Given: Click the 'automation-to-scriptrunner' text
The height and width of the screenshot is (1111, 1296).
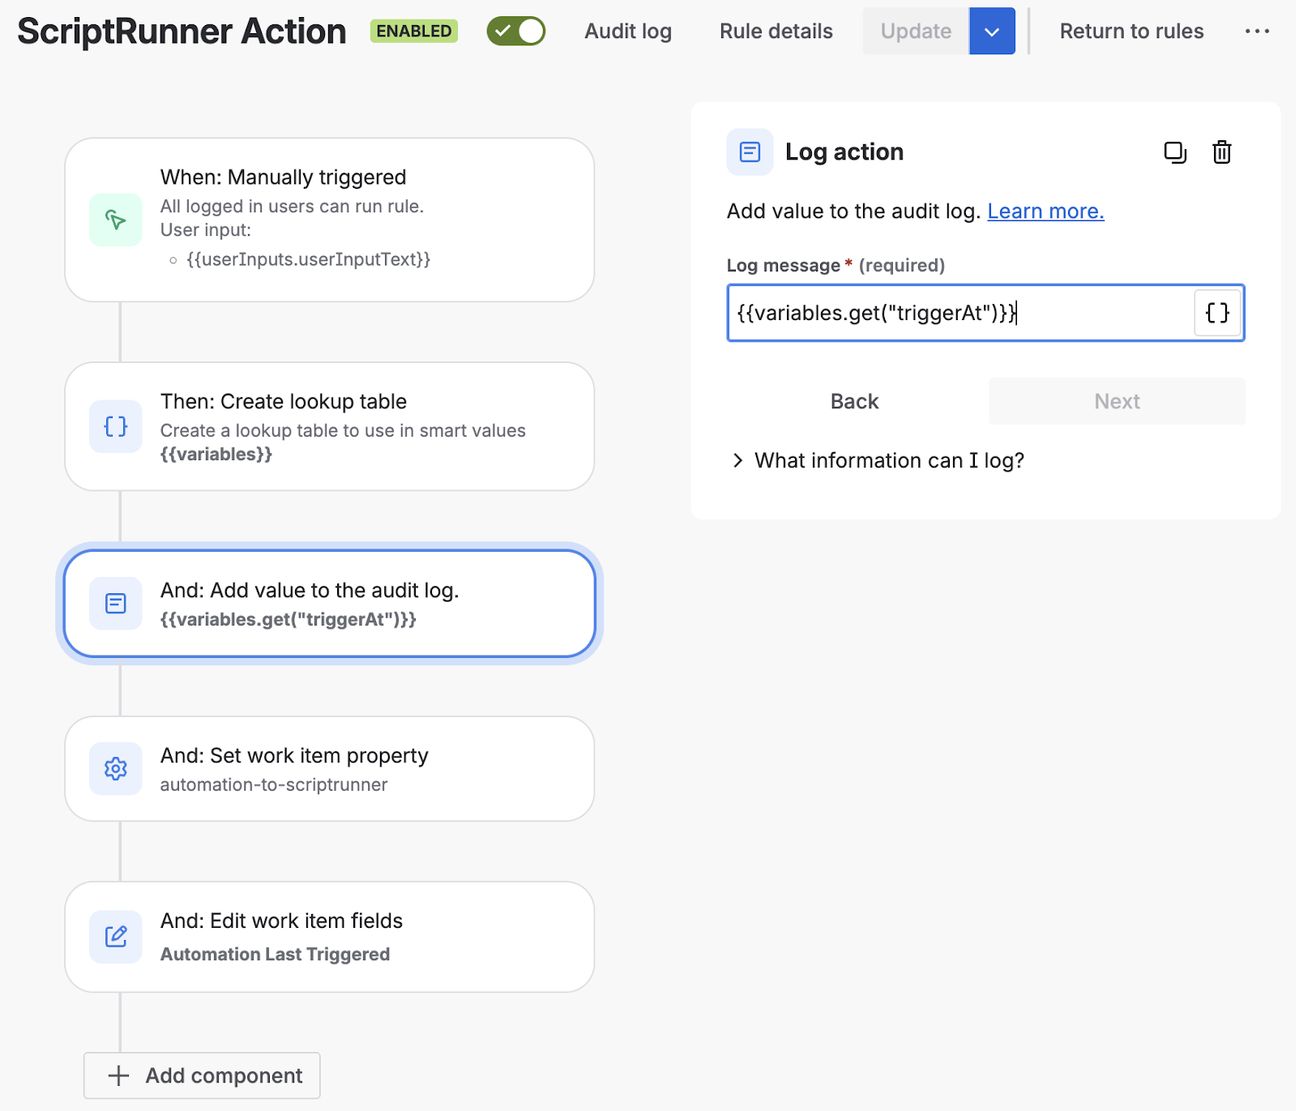Looking at the screenshot, I should point(274,785).
